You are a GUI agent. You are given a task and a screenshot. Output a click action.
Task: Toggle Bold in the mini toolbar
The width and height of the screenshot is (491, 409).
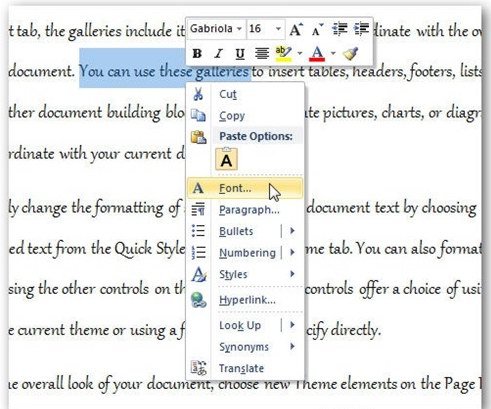(x=197, y=53)
